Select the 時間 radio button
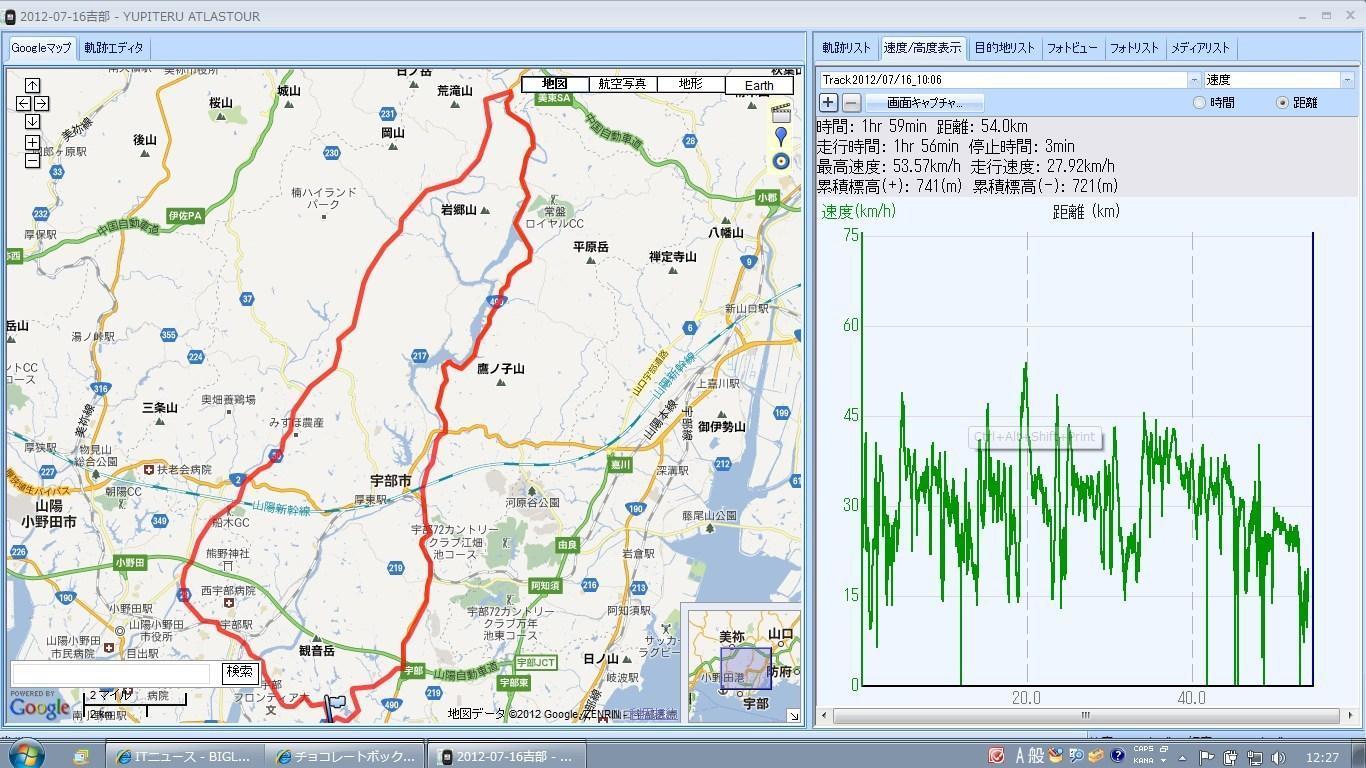 [x=1200, y=102]
